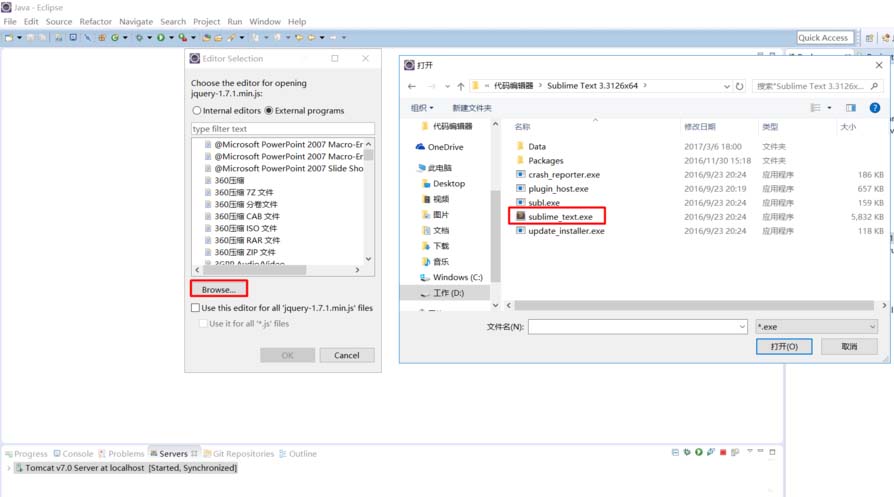Click the Servers view menu triangle

(x=750, y=451)
